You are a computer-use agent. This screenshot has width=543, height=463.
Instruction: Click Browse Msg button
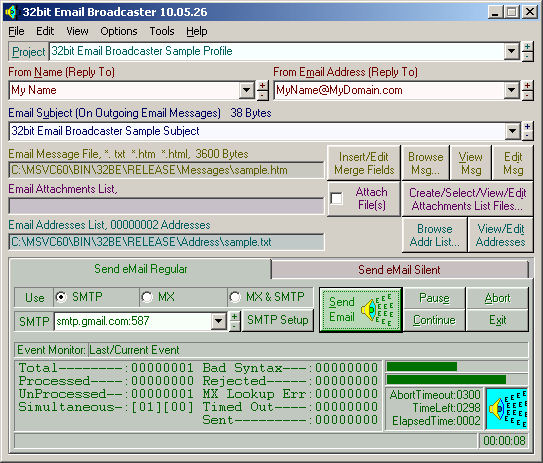pos(426,163)
